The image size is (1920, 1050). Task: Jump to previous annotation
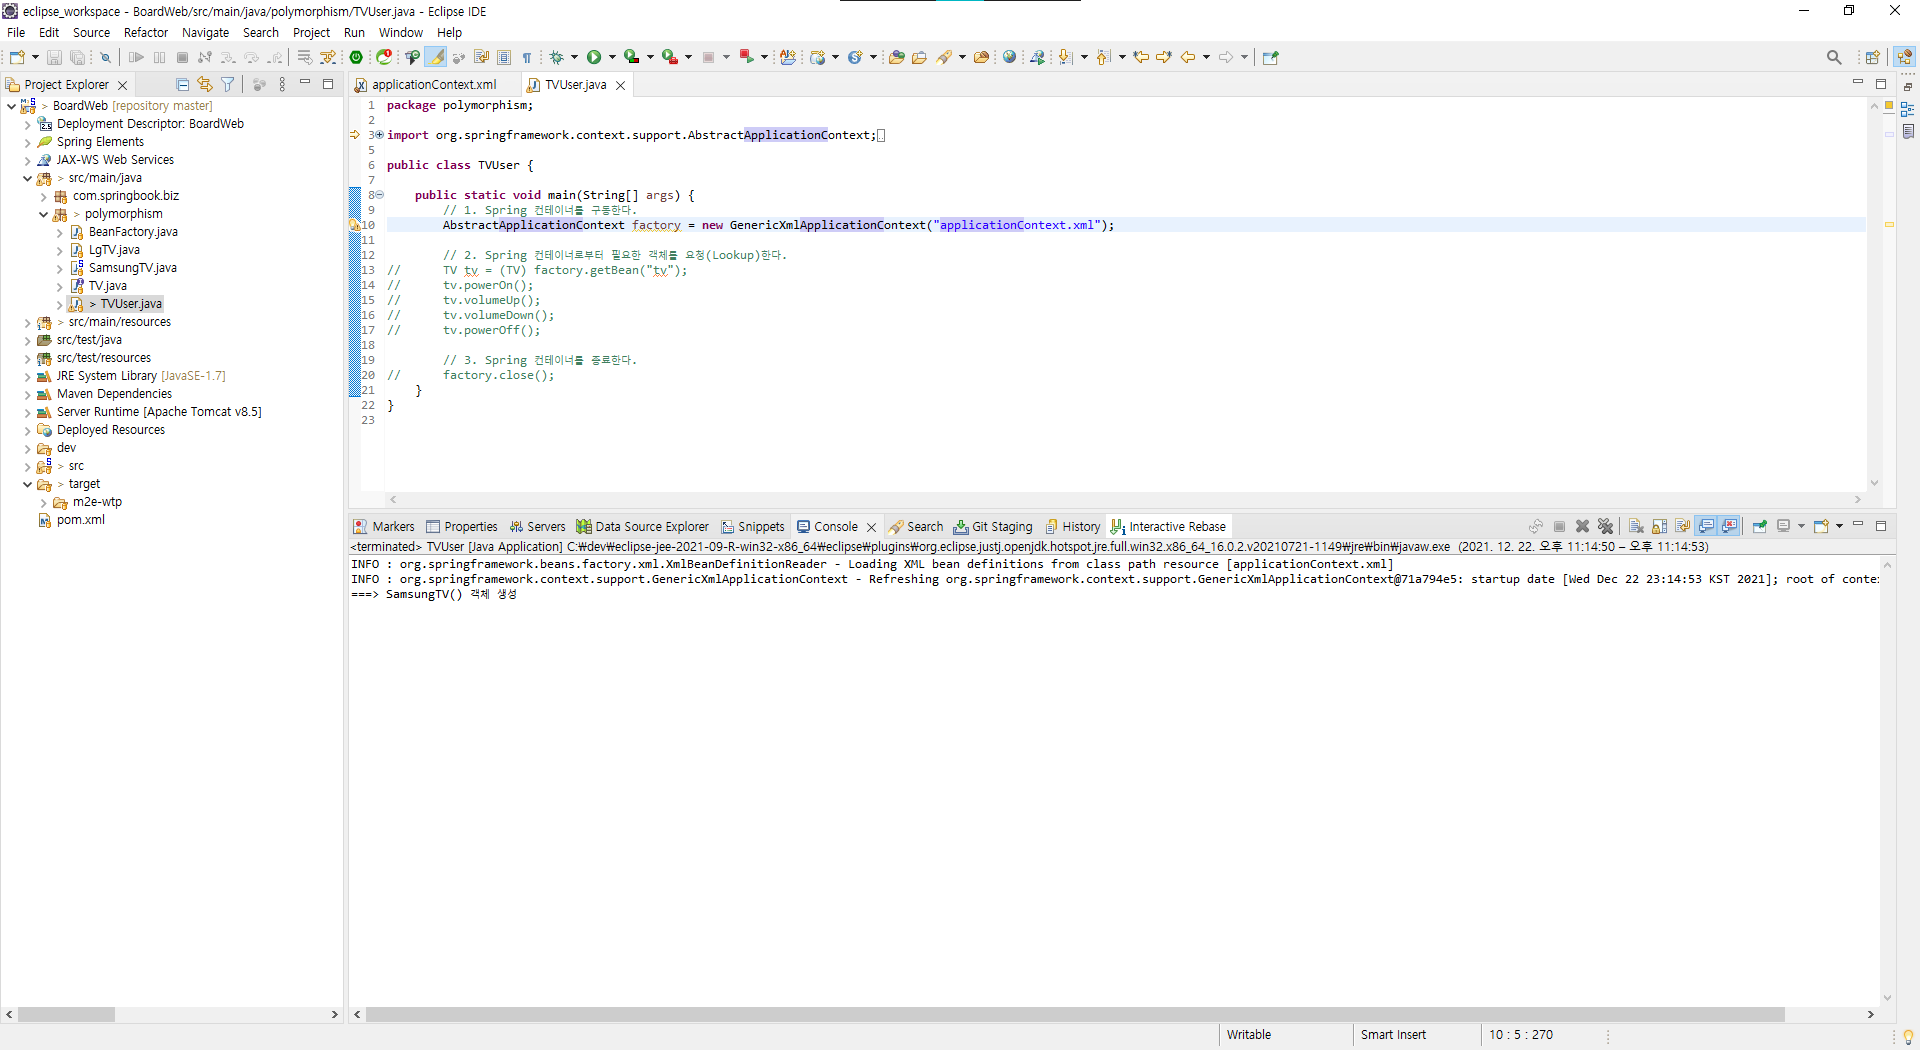click(1104, 57)
